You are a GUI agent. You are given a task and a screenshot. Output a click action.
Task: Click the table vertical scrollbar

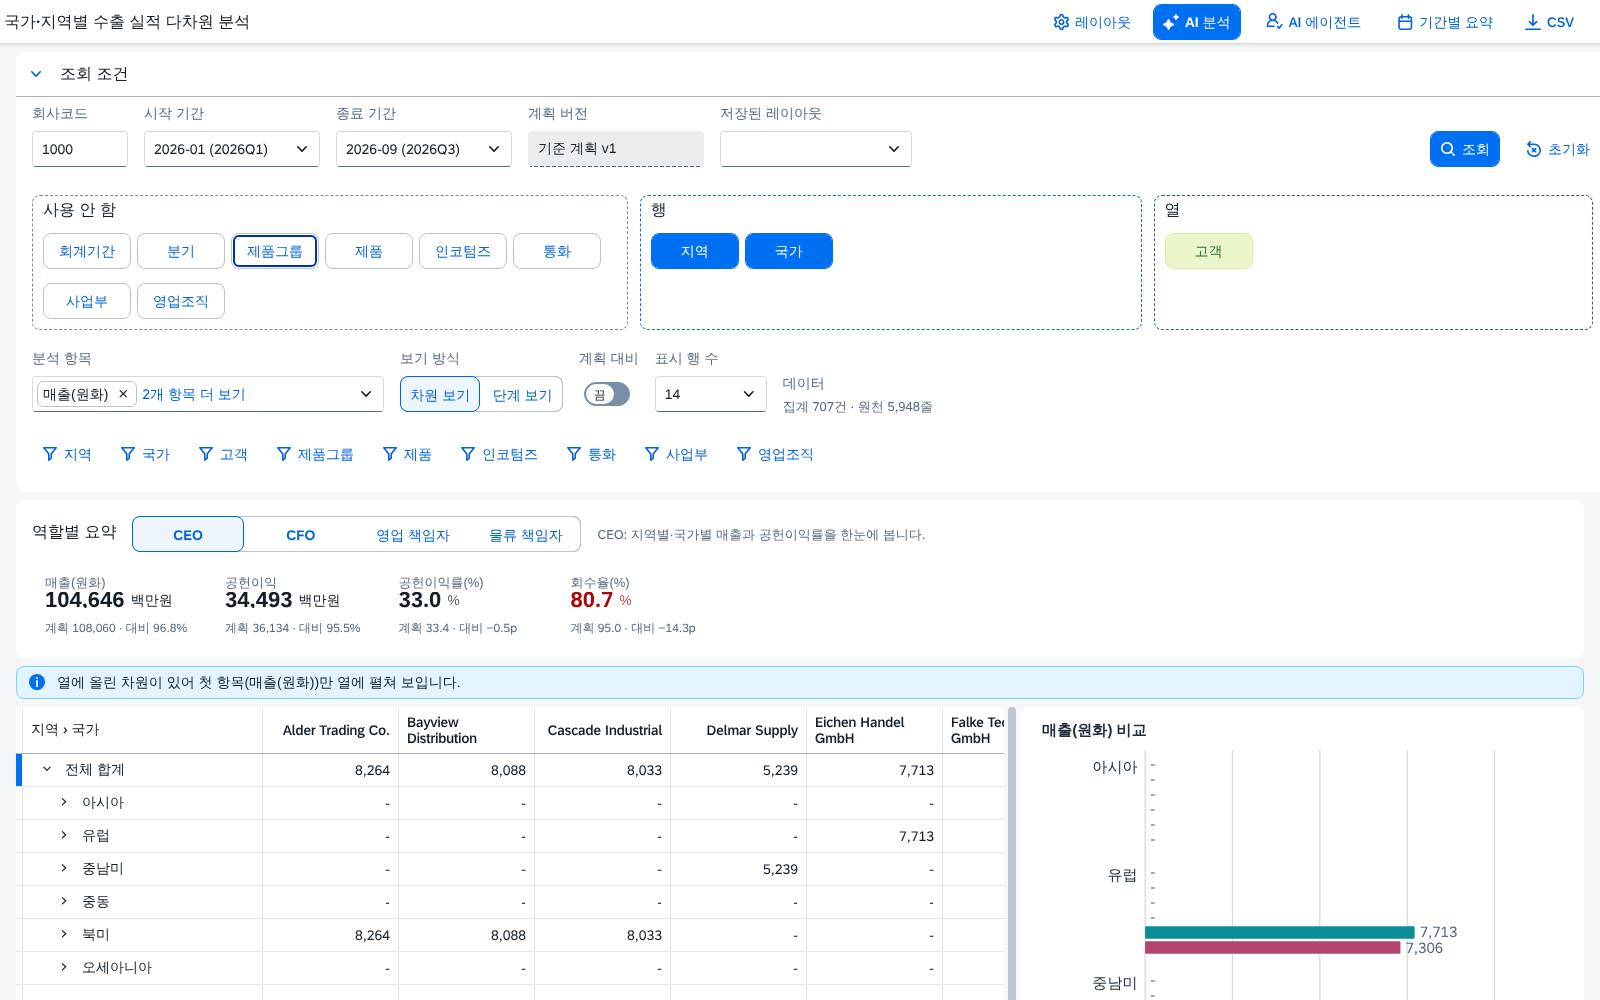[1011, 853]
